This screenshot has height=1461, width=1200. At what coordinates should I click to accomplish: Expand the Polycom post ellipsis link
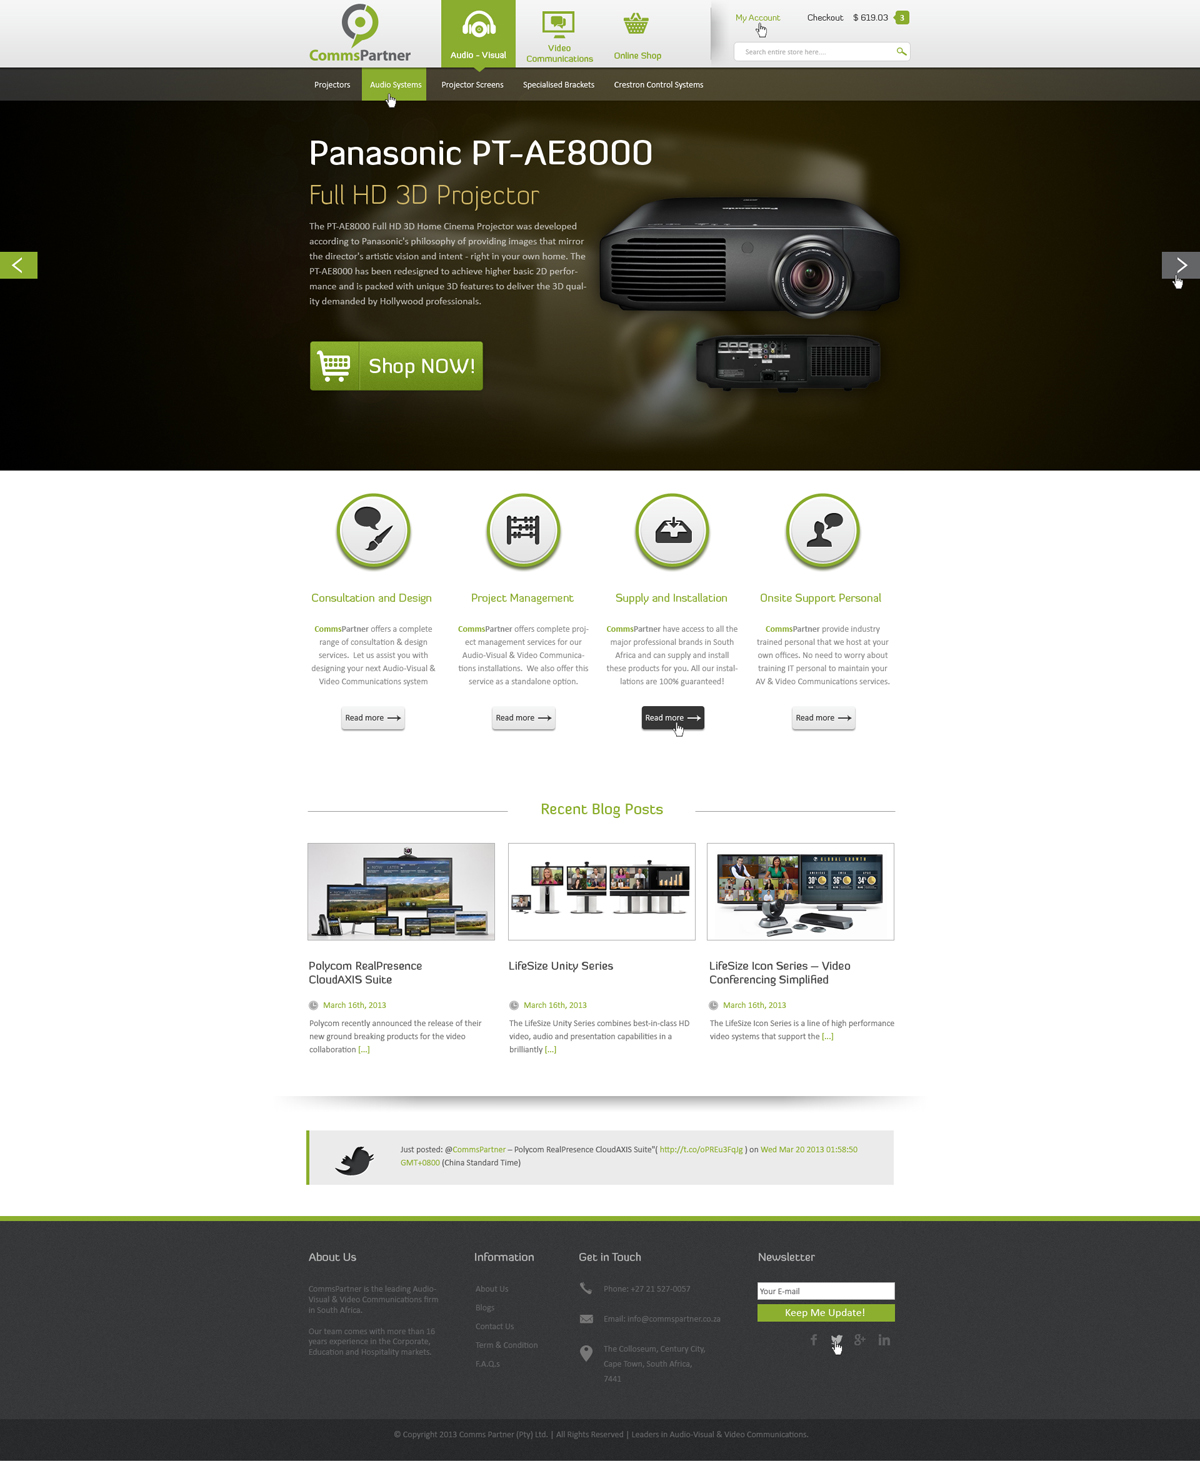pos(364,1050)
